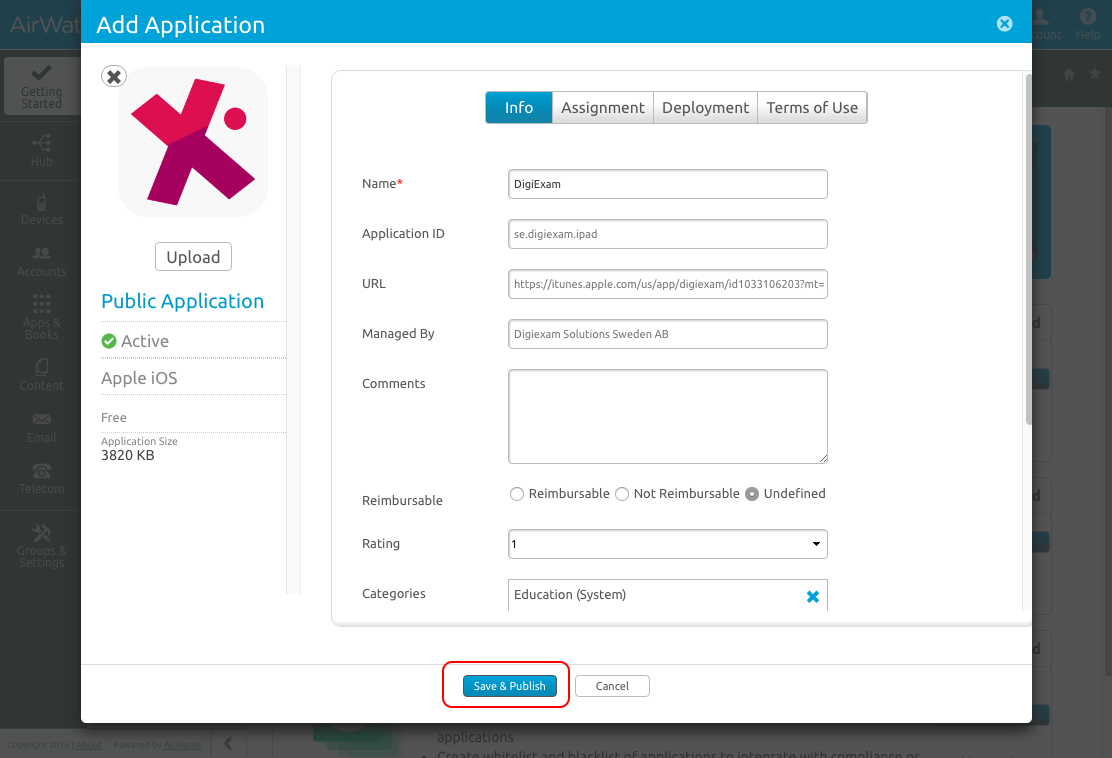Viewport: 1112px width, 758px height.
Task: Click the home icon in header
Action: pos(1069,74)
